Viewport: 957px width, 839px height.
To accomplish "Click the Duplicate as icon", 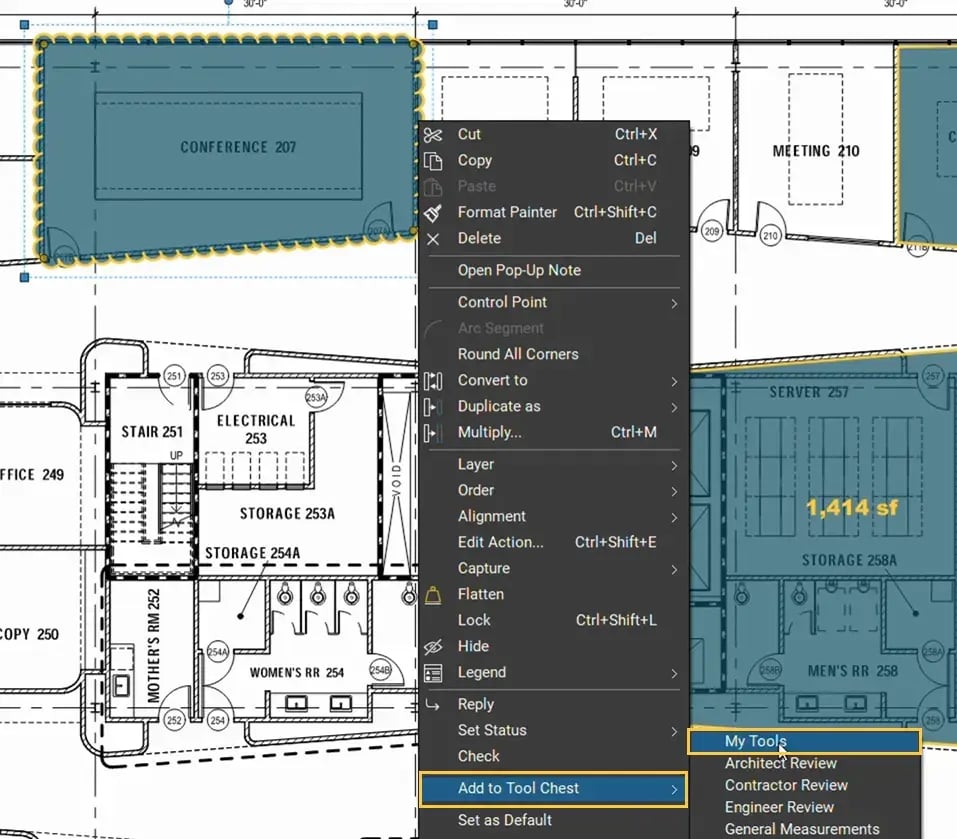I will [433, 407].
